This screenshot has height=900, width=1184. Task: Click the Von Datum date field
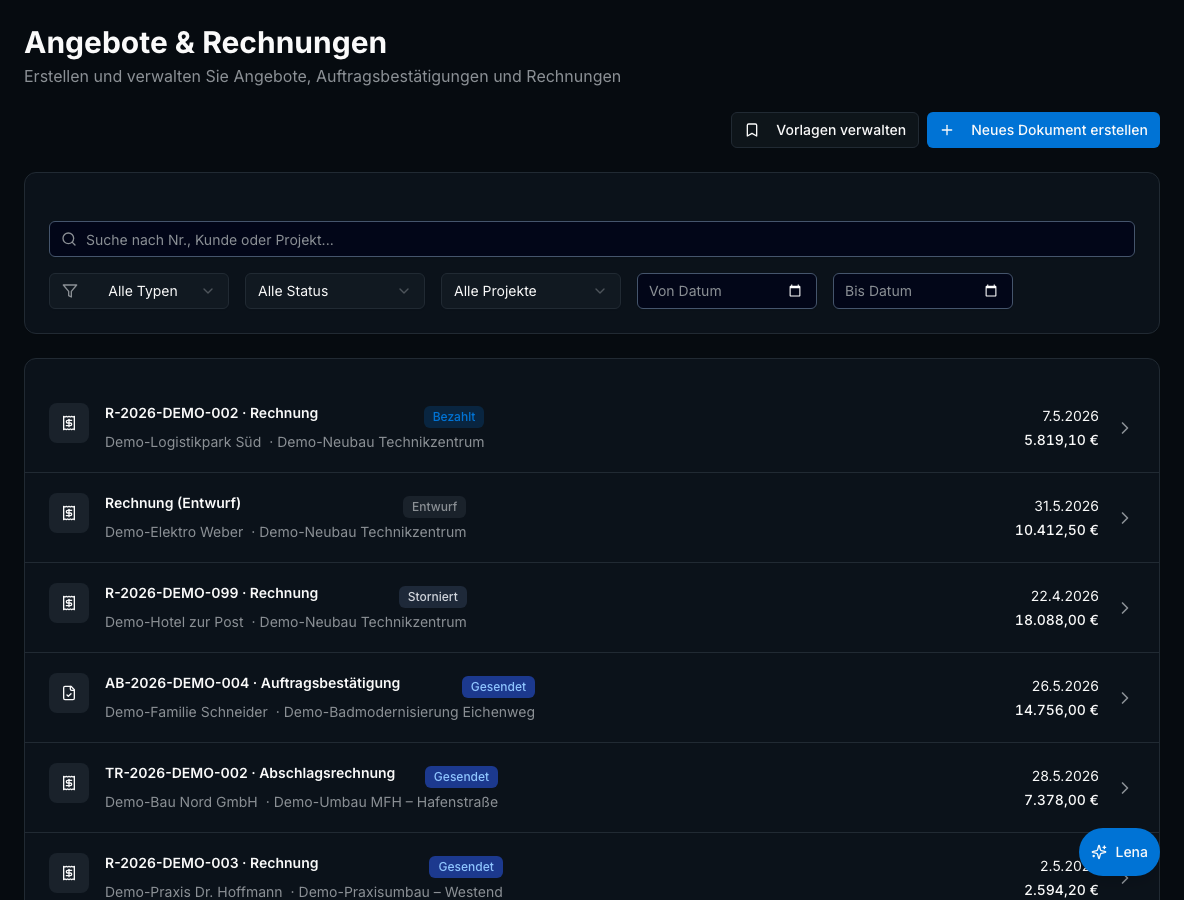[726, 291]
